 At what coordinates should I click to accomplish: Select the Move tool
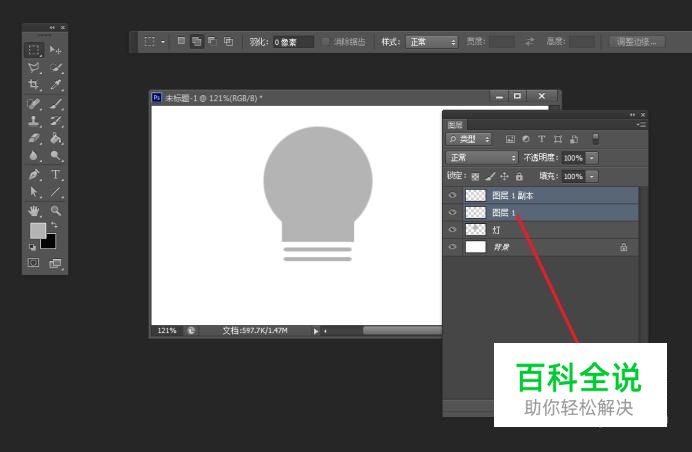click(x=56, y=49)
